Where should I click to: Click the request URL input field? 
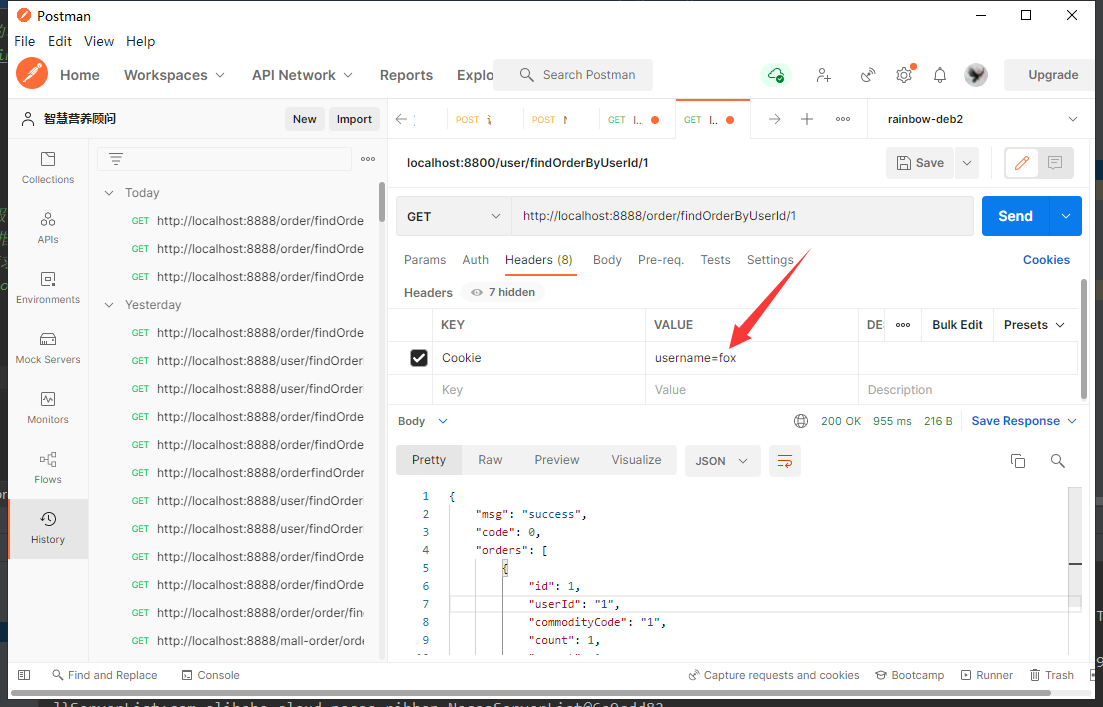pyautogui.click(x=742, y=216)
